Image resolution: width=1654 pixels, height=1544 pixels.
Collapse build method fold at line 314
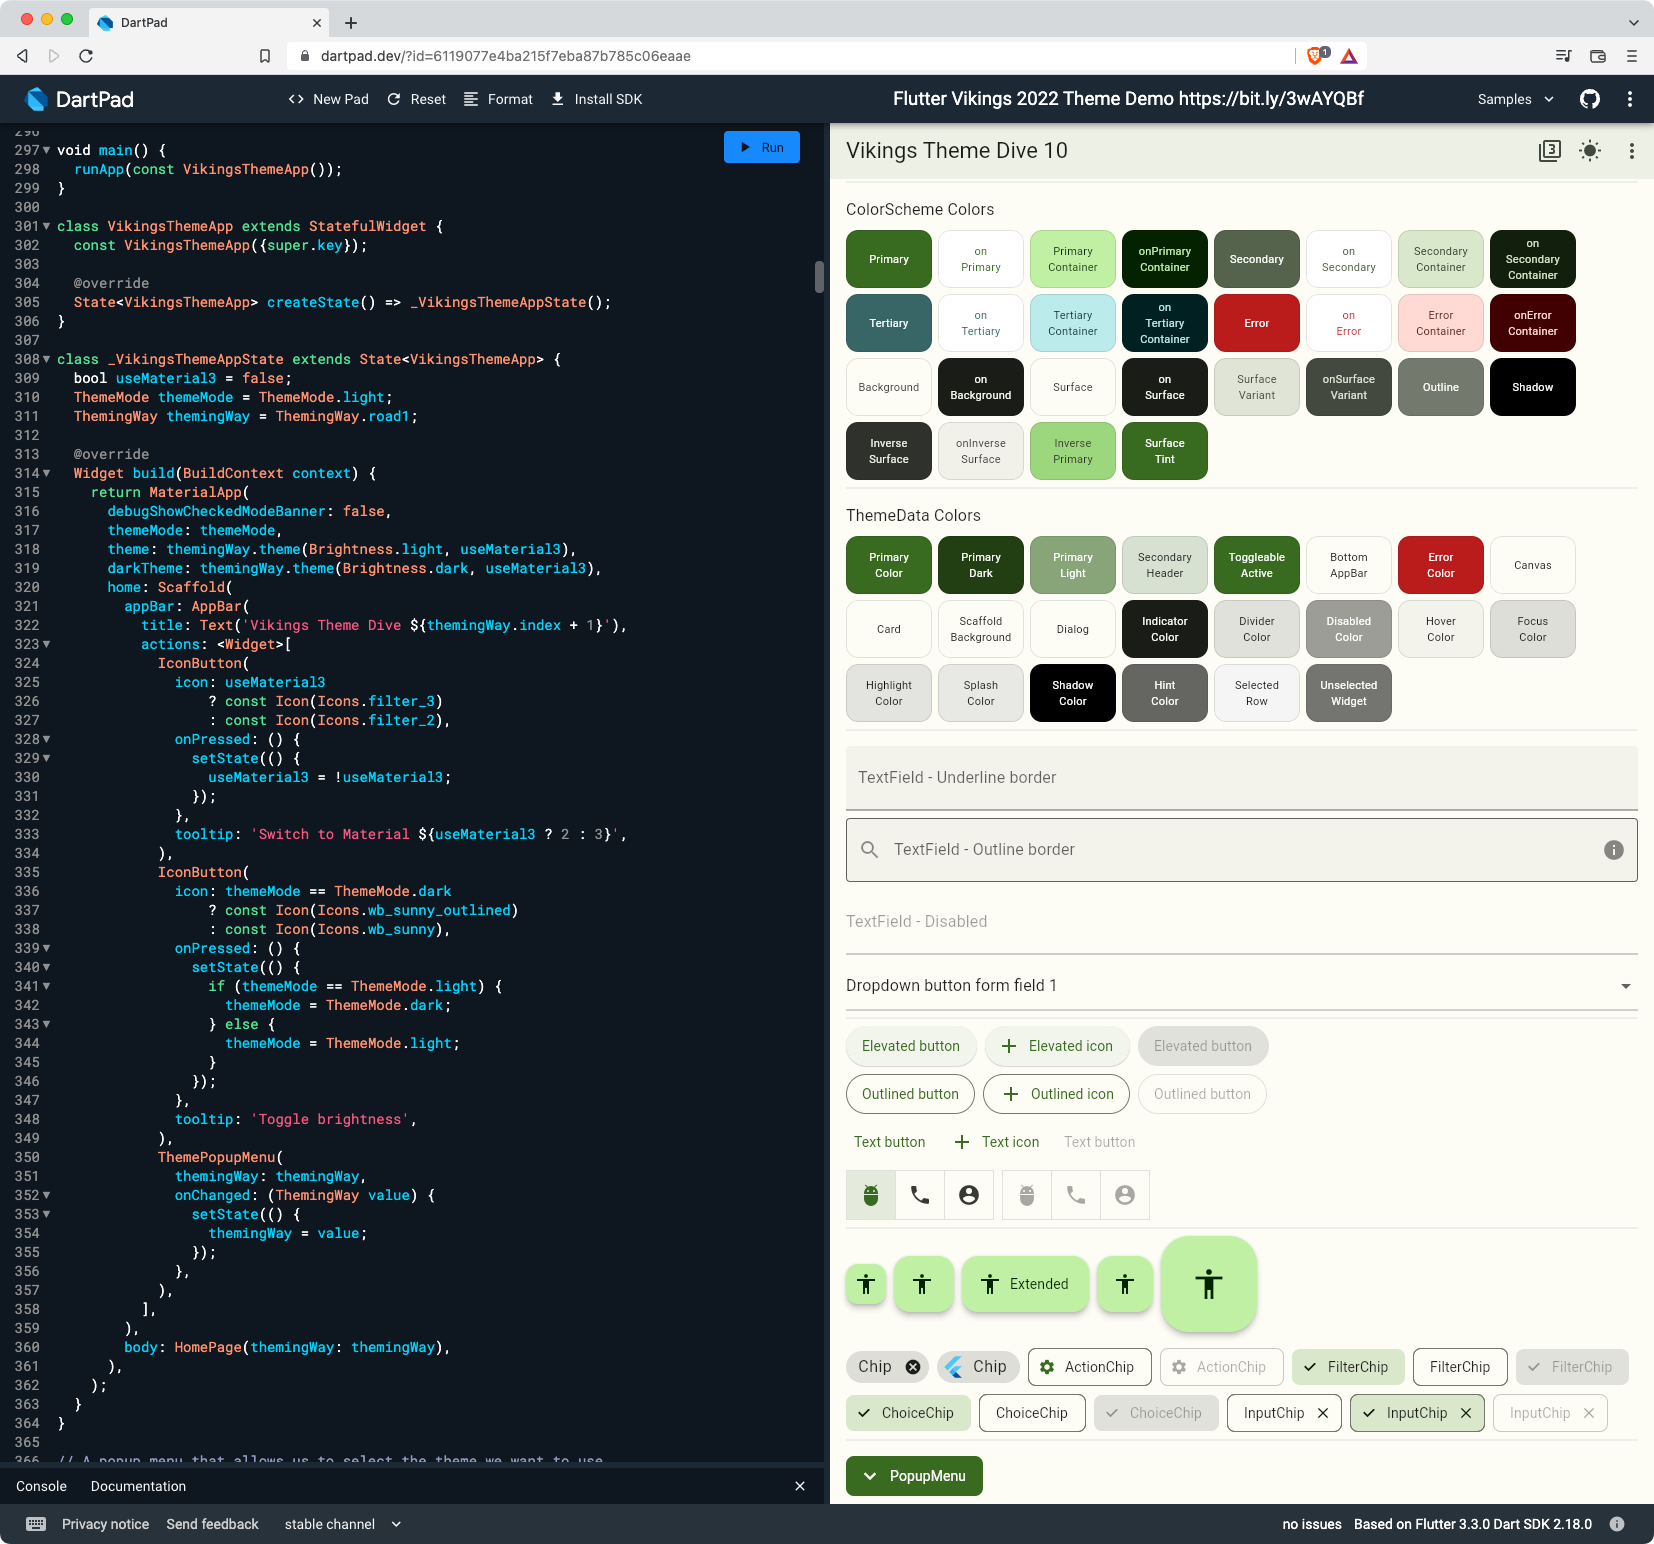(46, 473)
